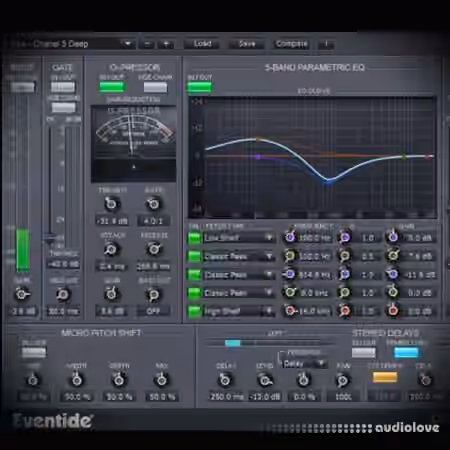Click the 814.8 Hz frequency knob
This screenshot has height=450, width=450.
point(290,274)
